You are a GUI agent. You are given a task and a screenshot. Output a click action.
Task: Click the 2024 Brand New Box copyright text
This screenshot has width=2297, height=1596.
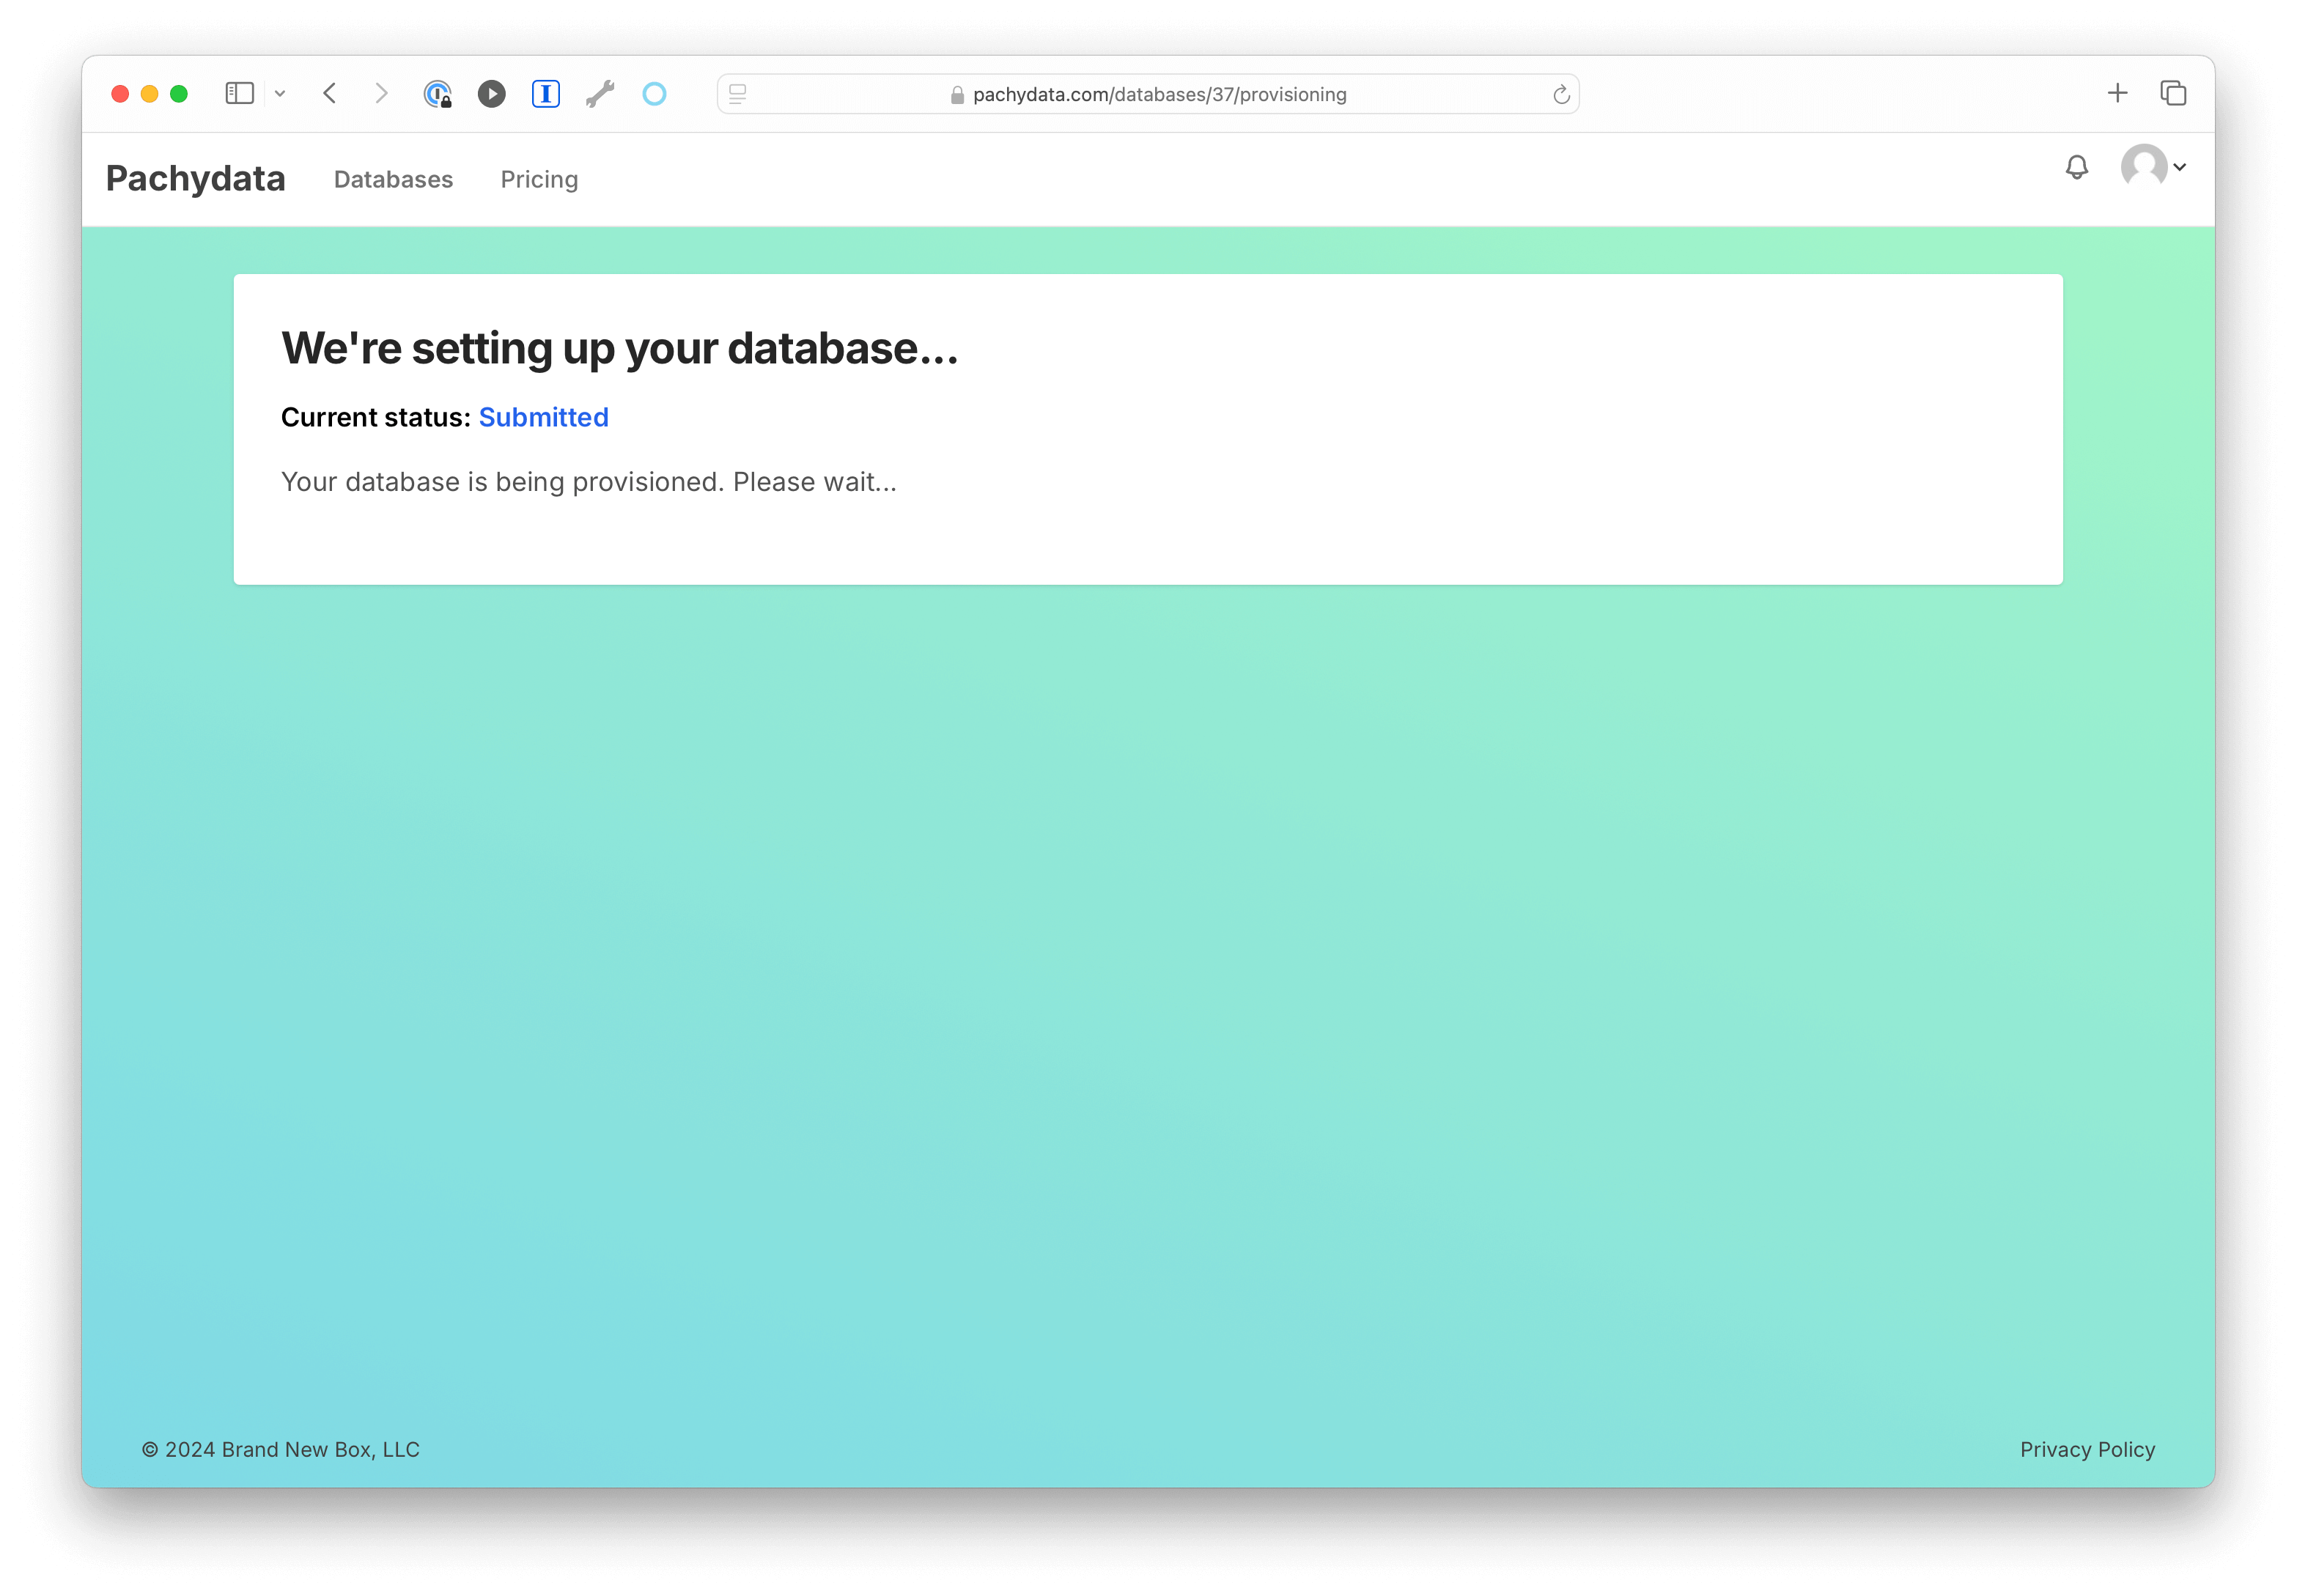[x=281, y=1449]
